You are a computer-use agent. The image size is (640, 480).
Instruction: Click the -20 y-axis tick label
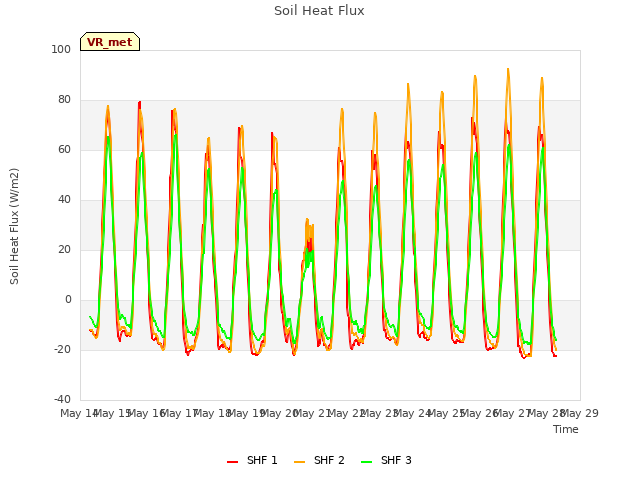pyautogui.click(x=62, y=350)
